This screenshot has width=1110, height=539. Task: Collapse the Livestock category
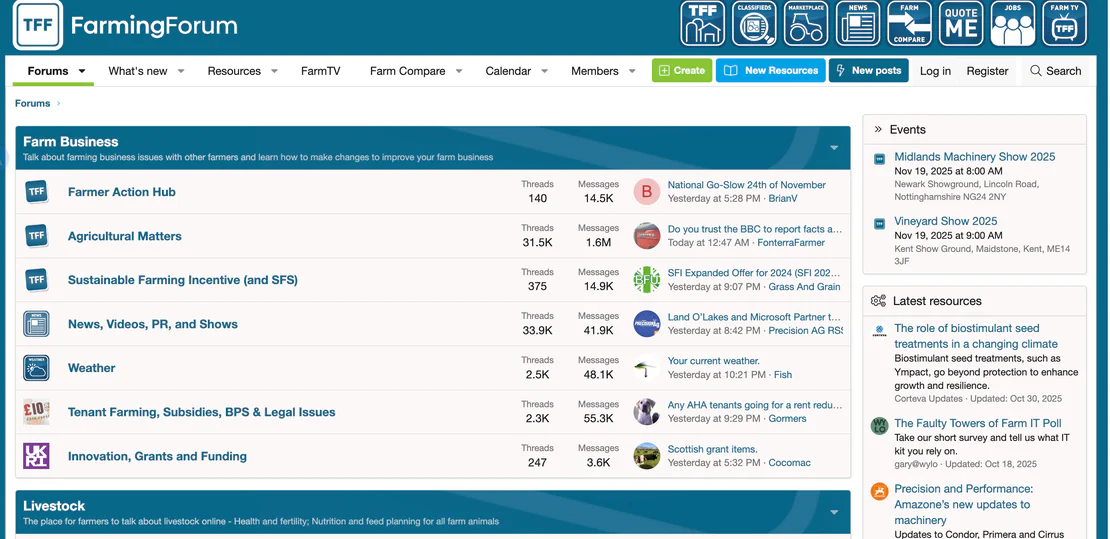(x=834, y=512)
